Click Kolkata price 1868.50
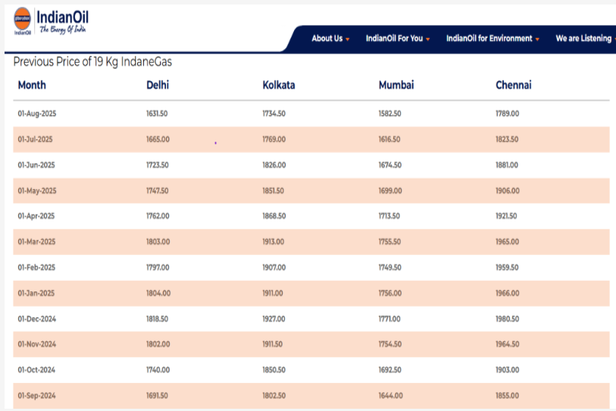Screen dimensions: 616x411 pyautogui.click(x=274, y=216)
